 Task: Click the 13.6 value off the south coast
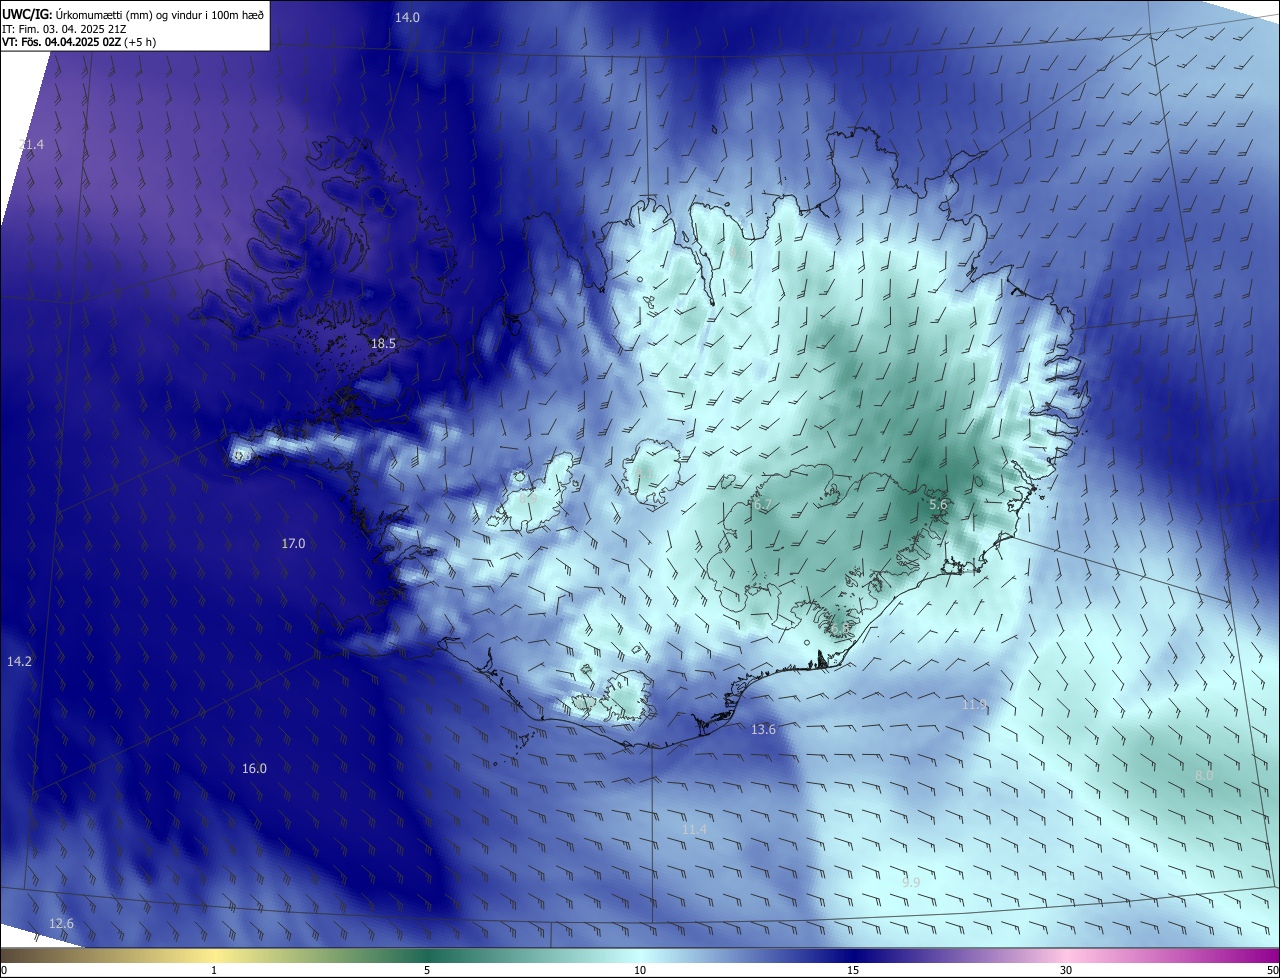763,730
